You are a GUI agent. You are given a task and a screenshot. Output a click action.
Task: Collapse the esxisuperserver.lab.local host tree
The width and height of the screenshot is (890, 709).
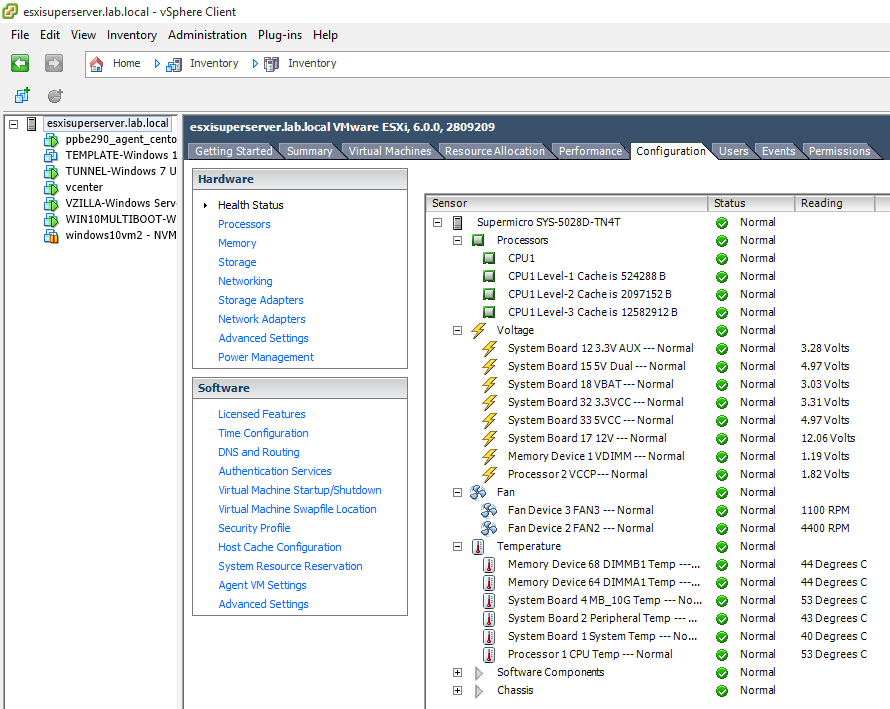coord(14,124)
